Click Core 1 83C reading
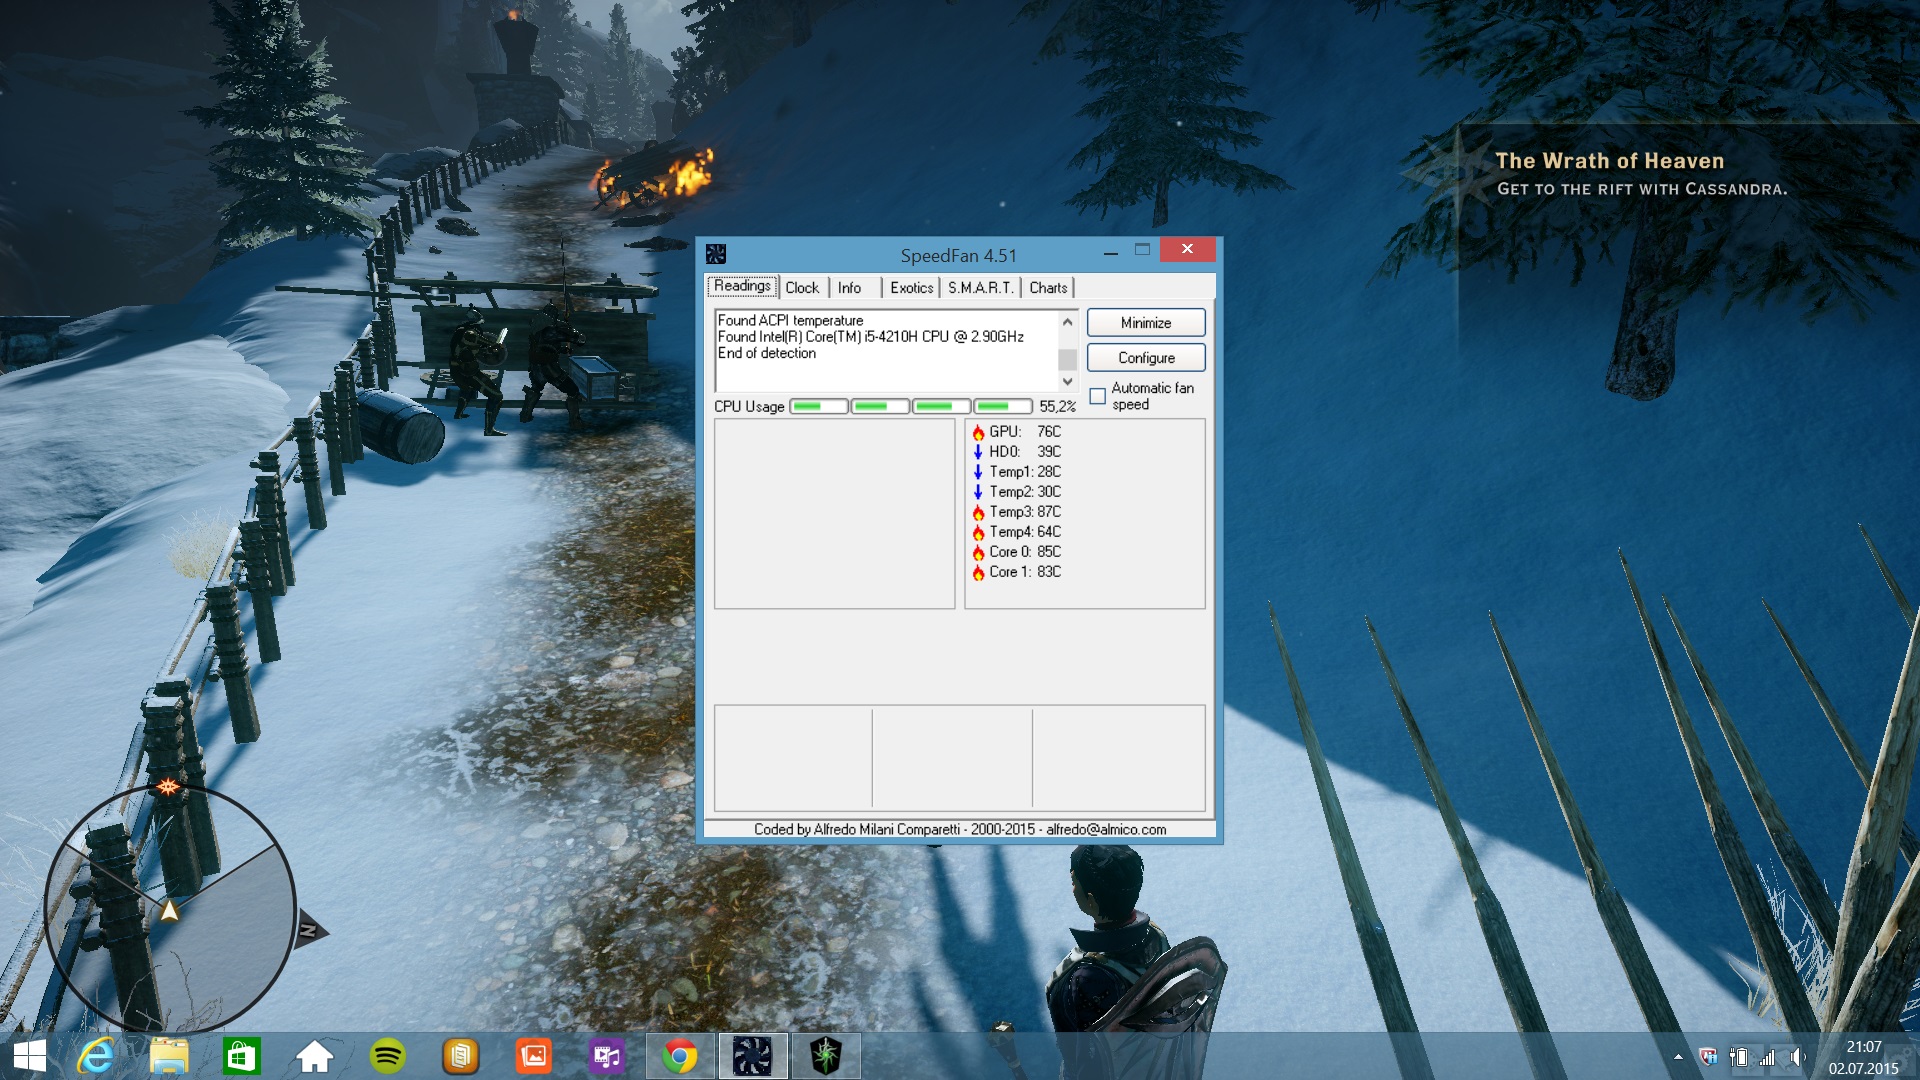This screenshot has height=1080, width=1920. click(1025, 572)
